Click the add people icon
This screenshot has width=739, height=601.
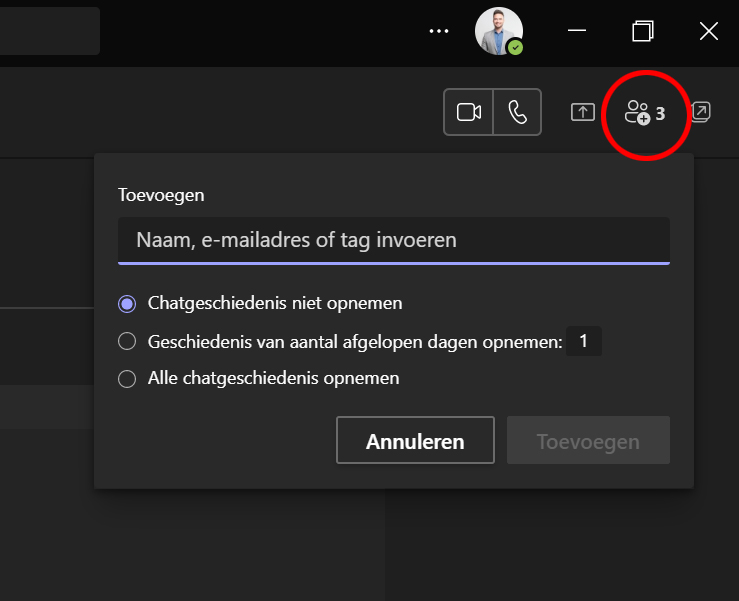pyautogui.click(x=637, y=113)
